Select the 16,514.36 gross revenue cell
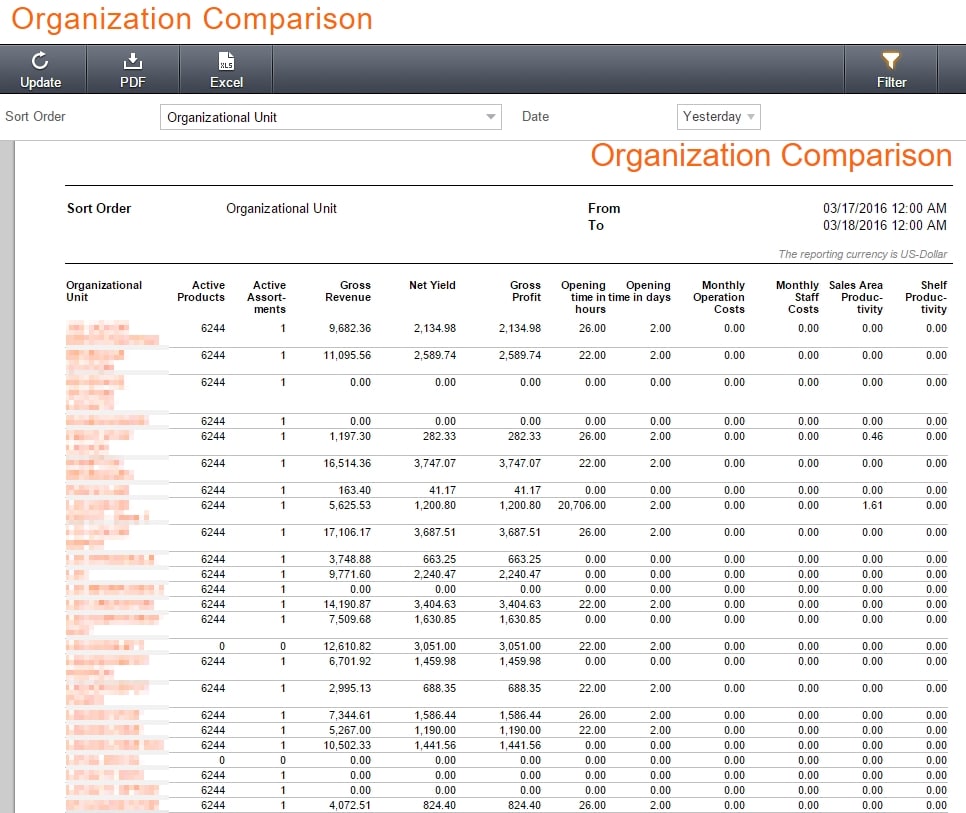Screen dimensions: 966x813 pos(347,463)
